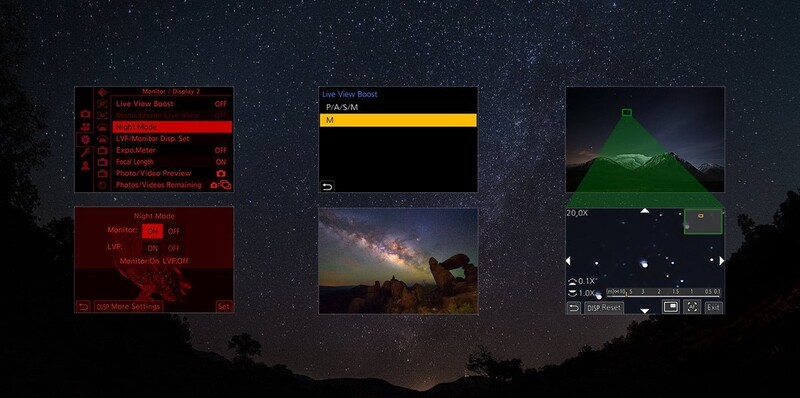This screenshot has width=800, height=398.
Task: Tap the DISP.Reset button
Action: click(604, 308)
